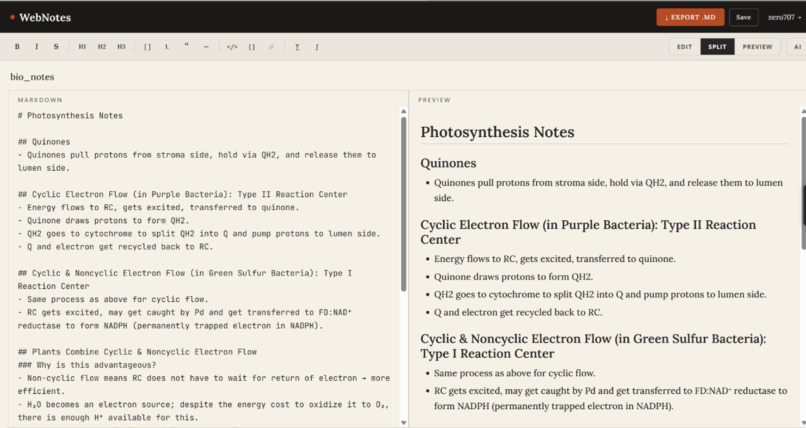This screenshot has width=806, height=428.
Task: Click 'Quinones' heading in preview
Action: (448, 163)
